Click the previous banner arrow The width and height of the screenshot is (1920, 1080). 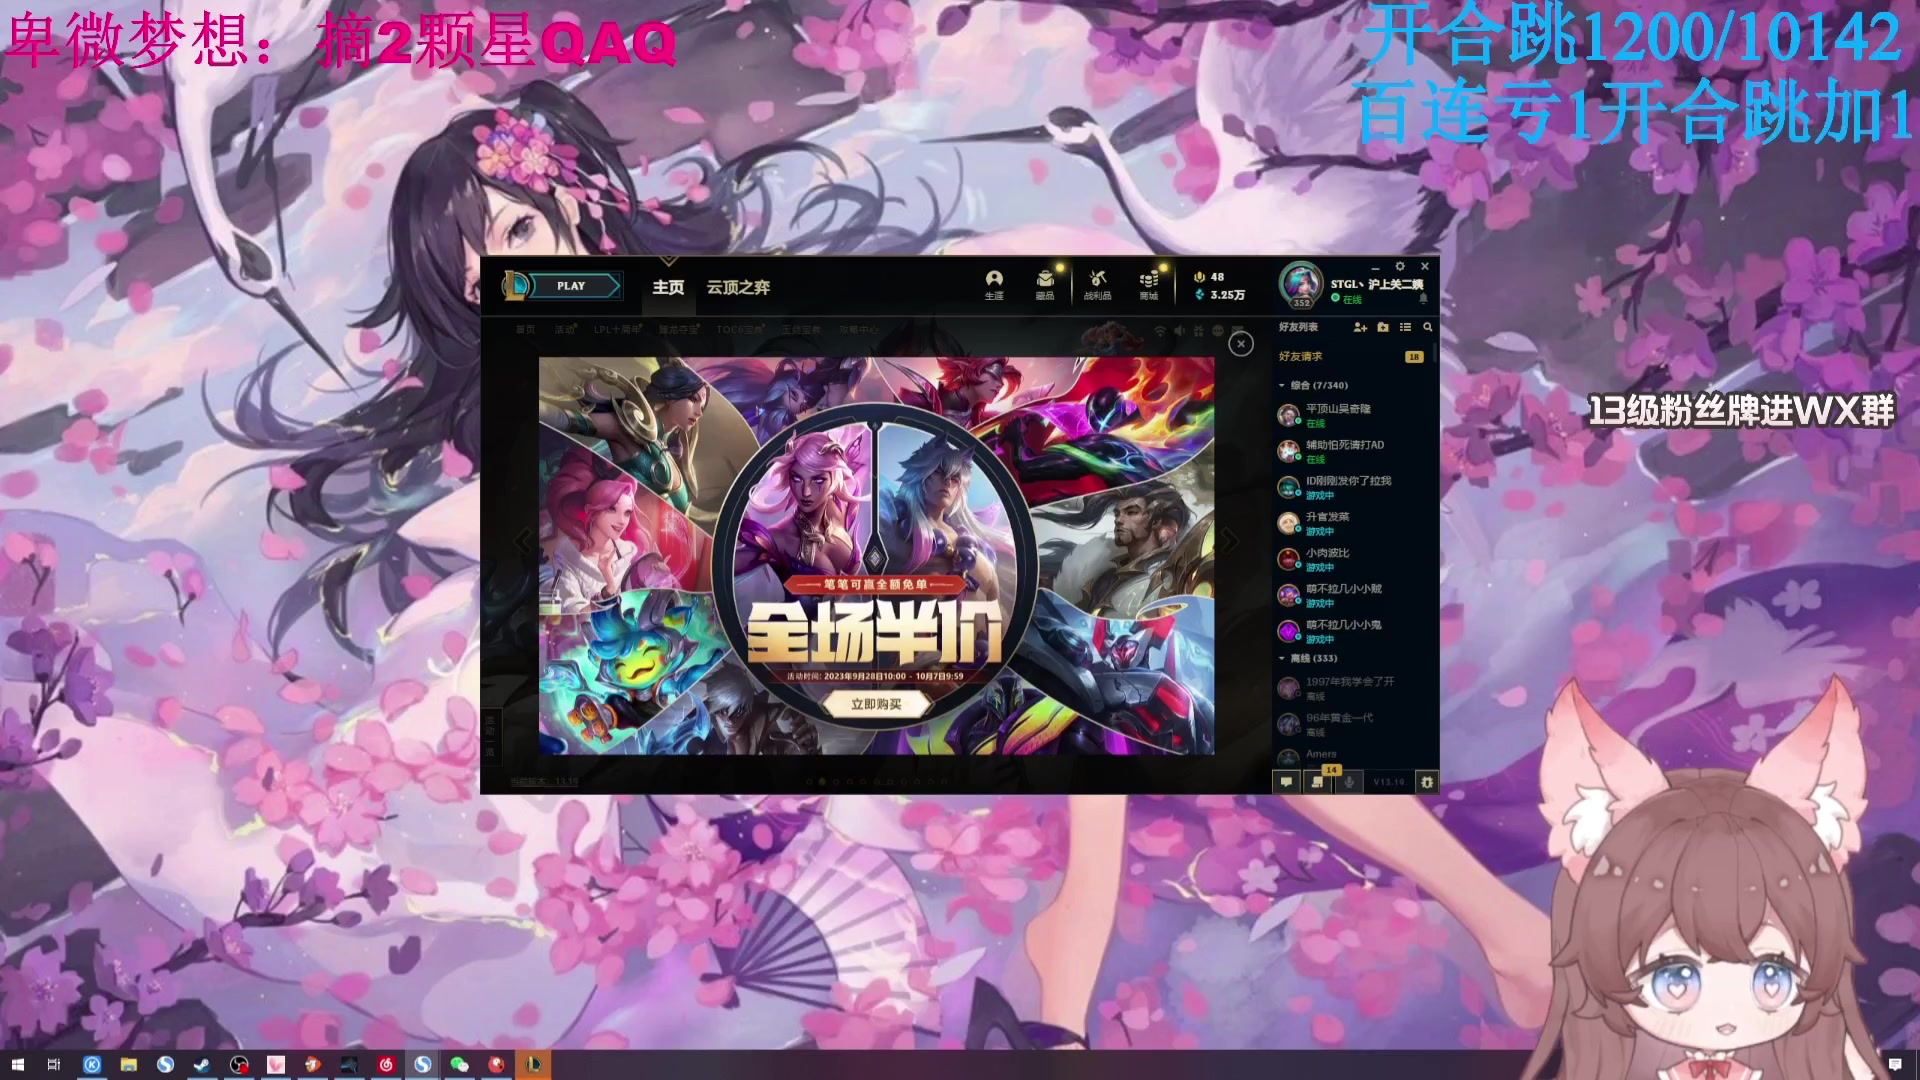522,541
